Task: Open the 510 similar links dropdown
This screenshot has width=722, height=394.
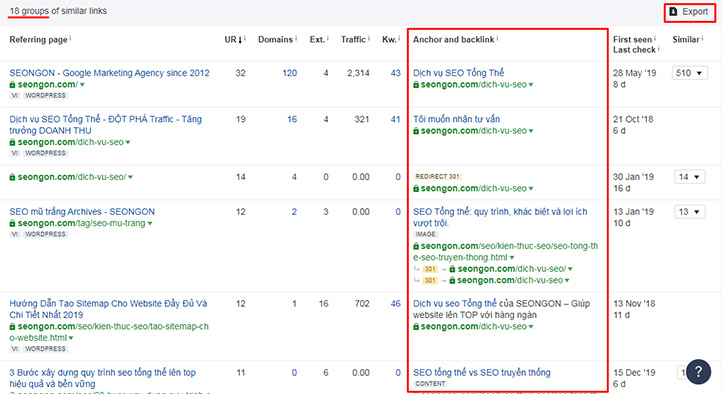Action: click(689, 73)
